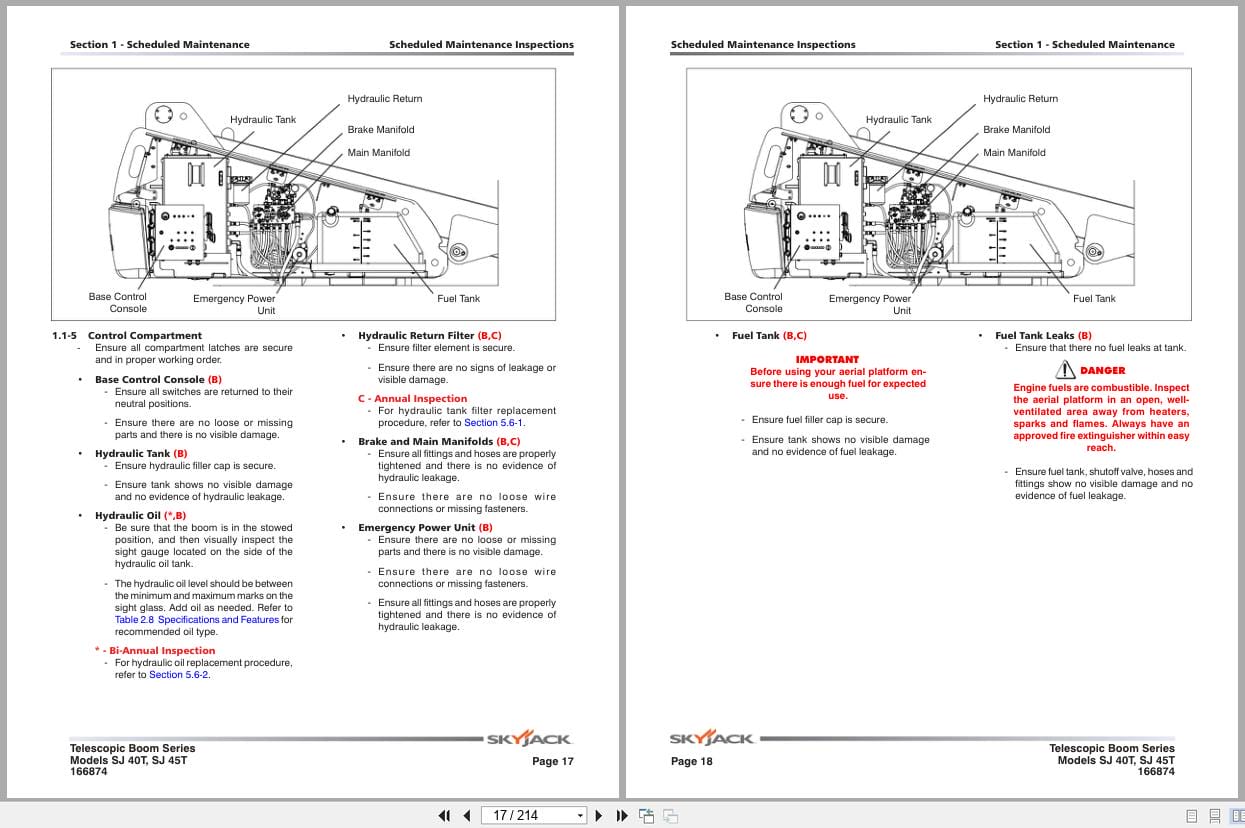The height and width of the screenshot is (828, 1245).
Task: Click the Hydraulic Return label on the diagram
Action: 384,98
